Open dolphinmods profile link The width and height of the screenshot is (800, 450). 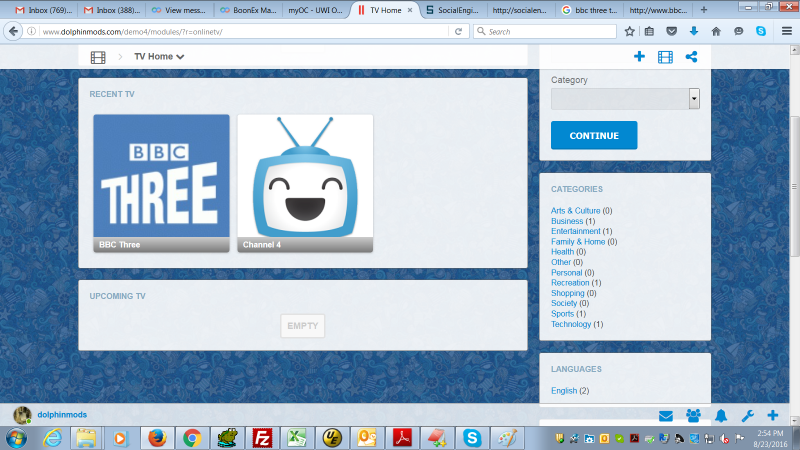pyautogui.click(x=62, y=415)
